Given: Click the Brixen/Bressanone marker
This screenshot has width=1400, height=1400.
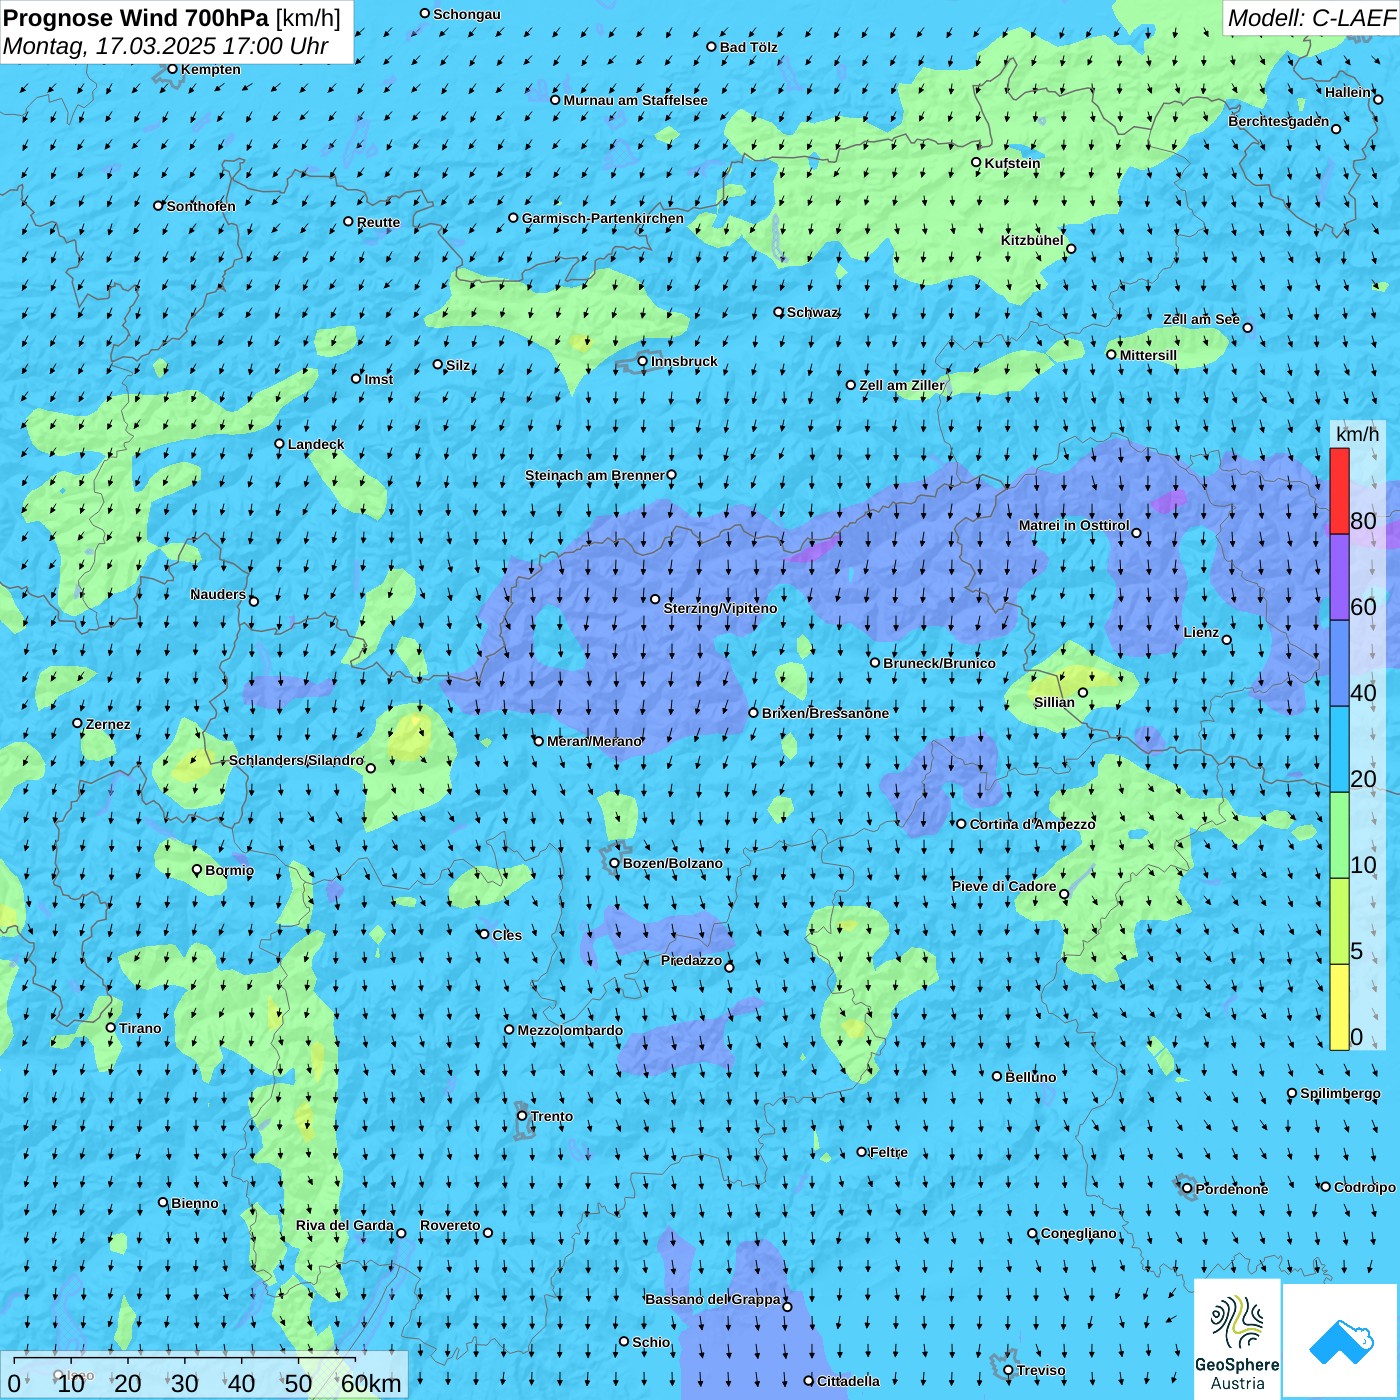Looking at the screenshot, I should coord(754,713).
